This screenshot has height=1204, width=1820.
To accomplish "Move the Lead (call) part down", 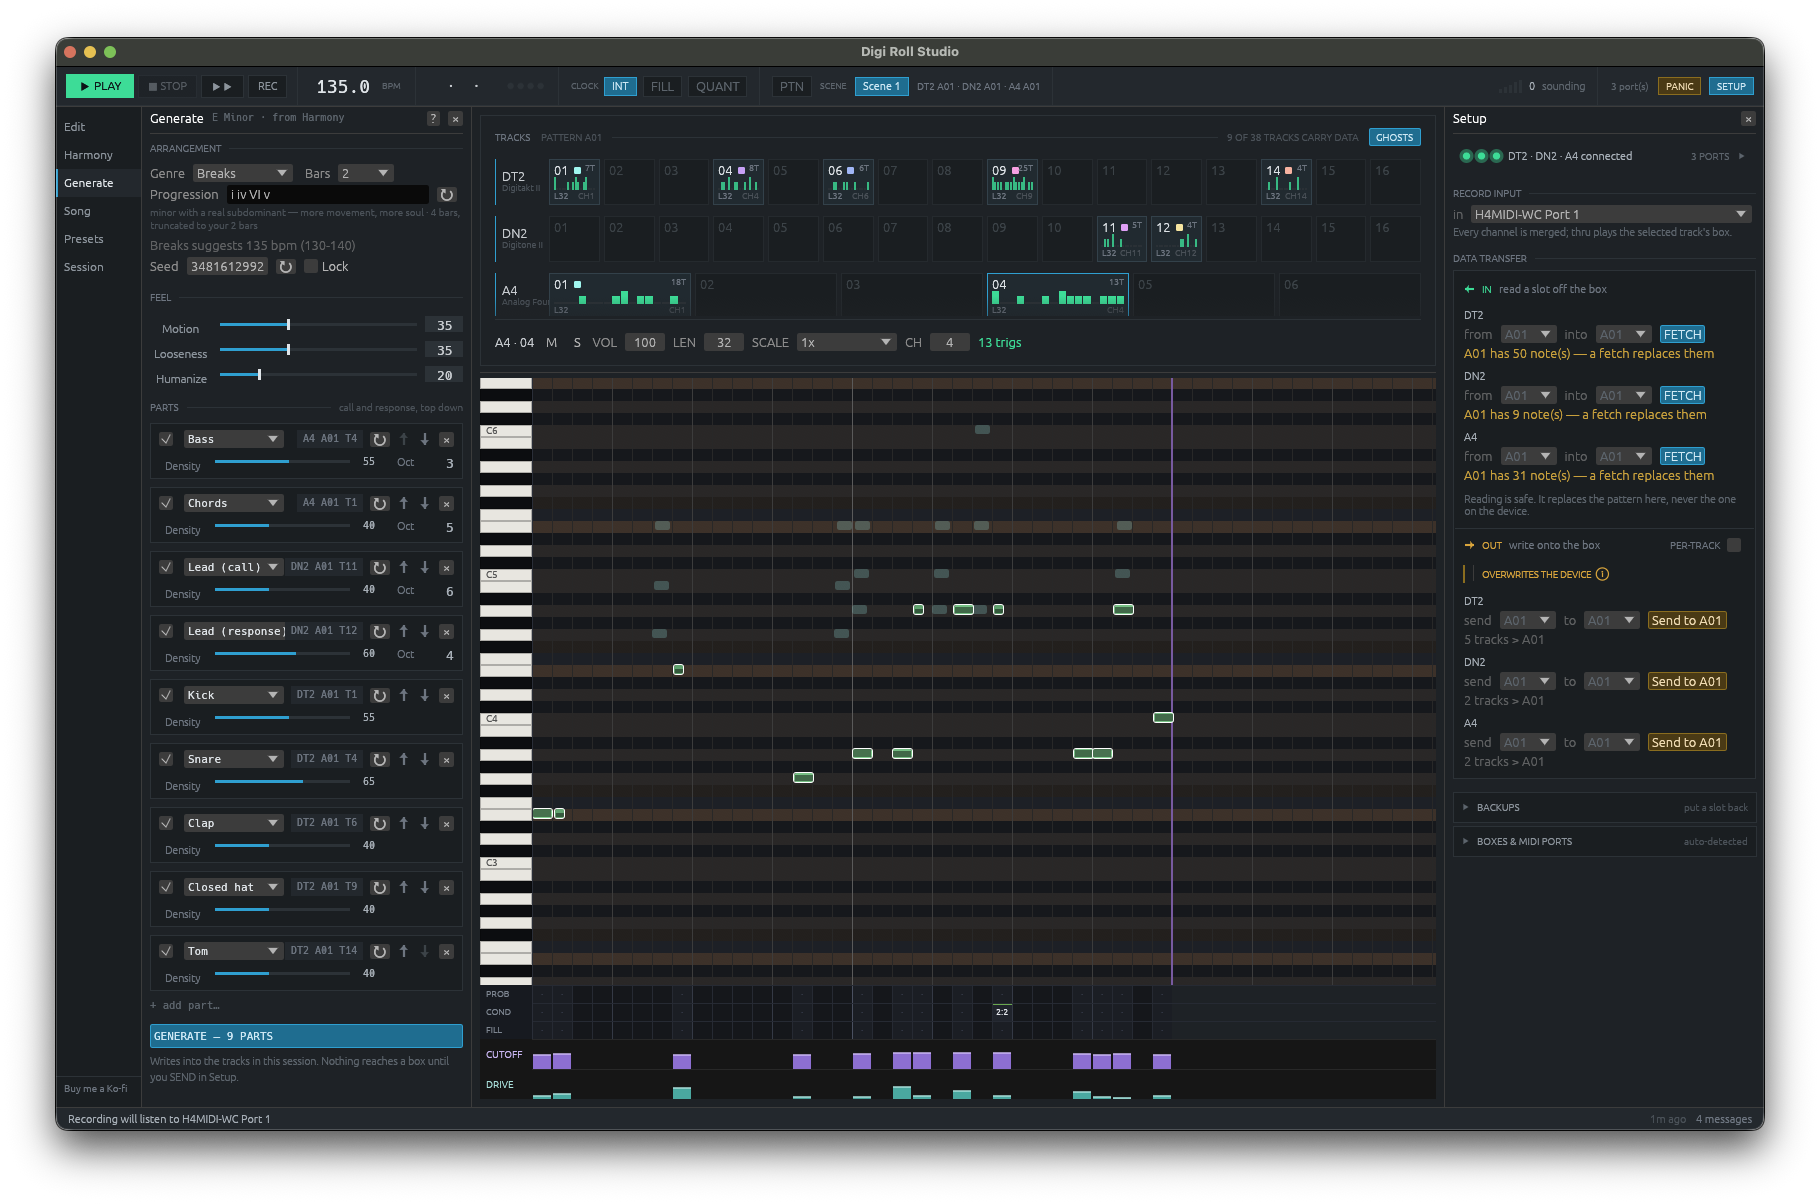I will pos(425,567).
